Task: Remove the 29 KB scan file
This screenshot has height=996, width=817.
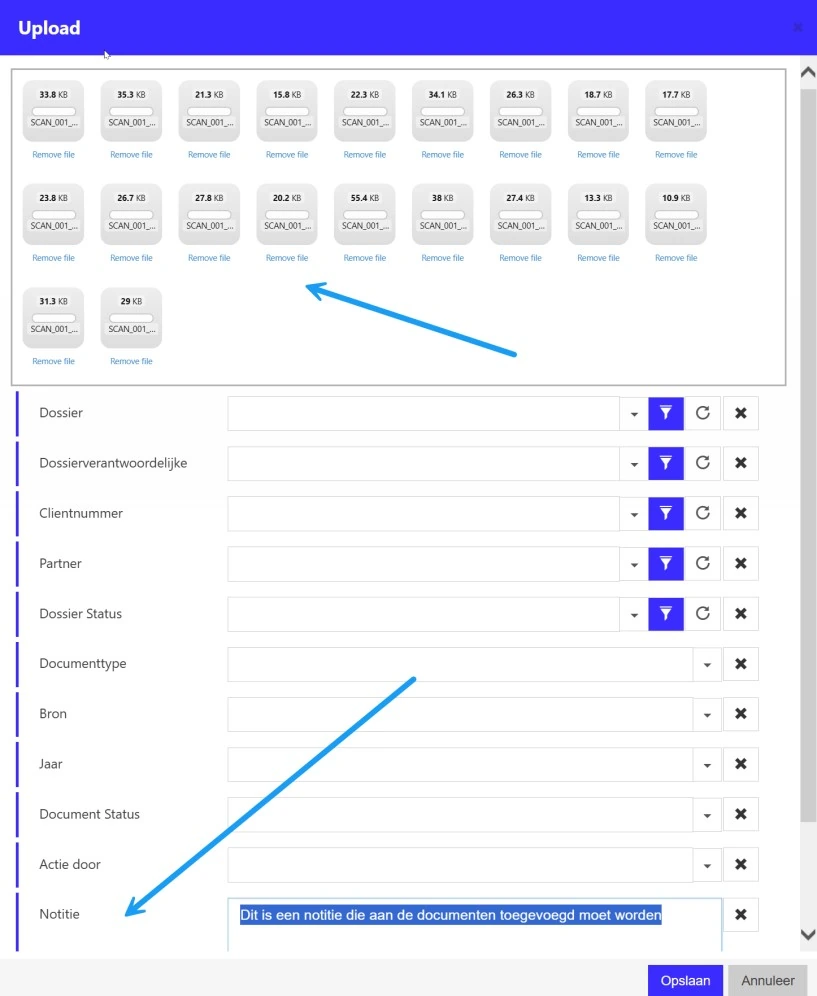Action: click(x=132, y=361)
